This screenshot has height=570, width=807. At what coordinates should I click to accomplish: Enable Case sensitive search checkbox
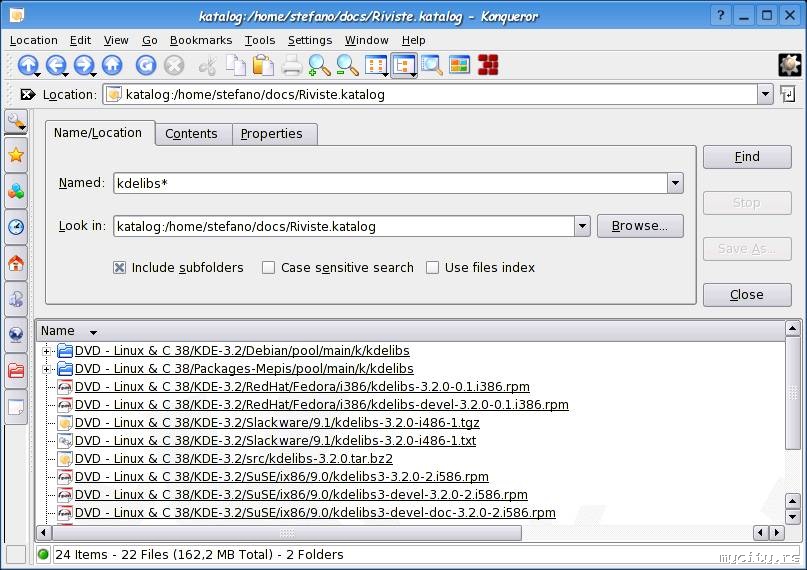click(268, 268)
